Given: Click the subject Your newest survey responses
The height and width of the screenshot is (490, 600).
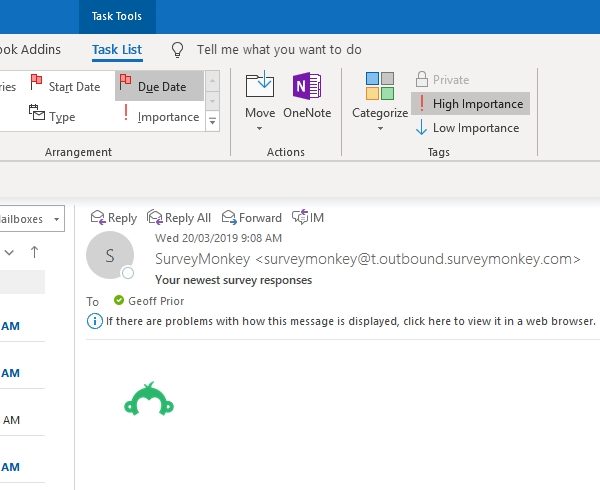Looking at the screenshot, I should coord(233,280).
